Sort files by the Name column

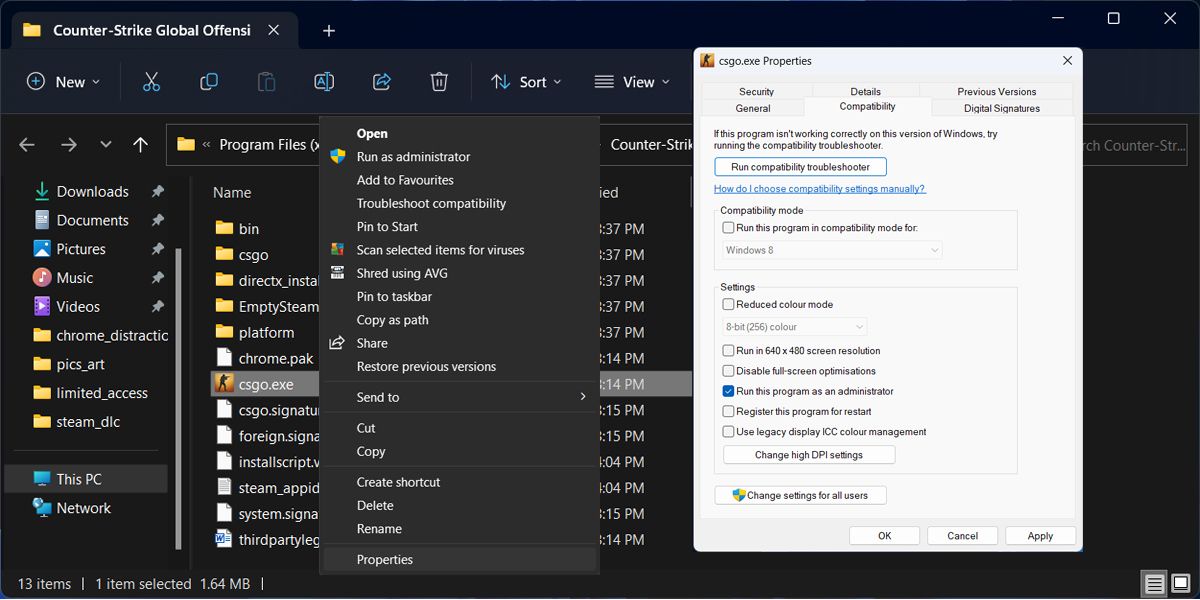click(x=232, y=192)
